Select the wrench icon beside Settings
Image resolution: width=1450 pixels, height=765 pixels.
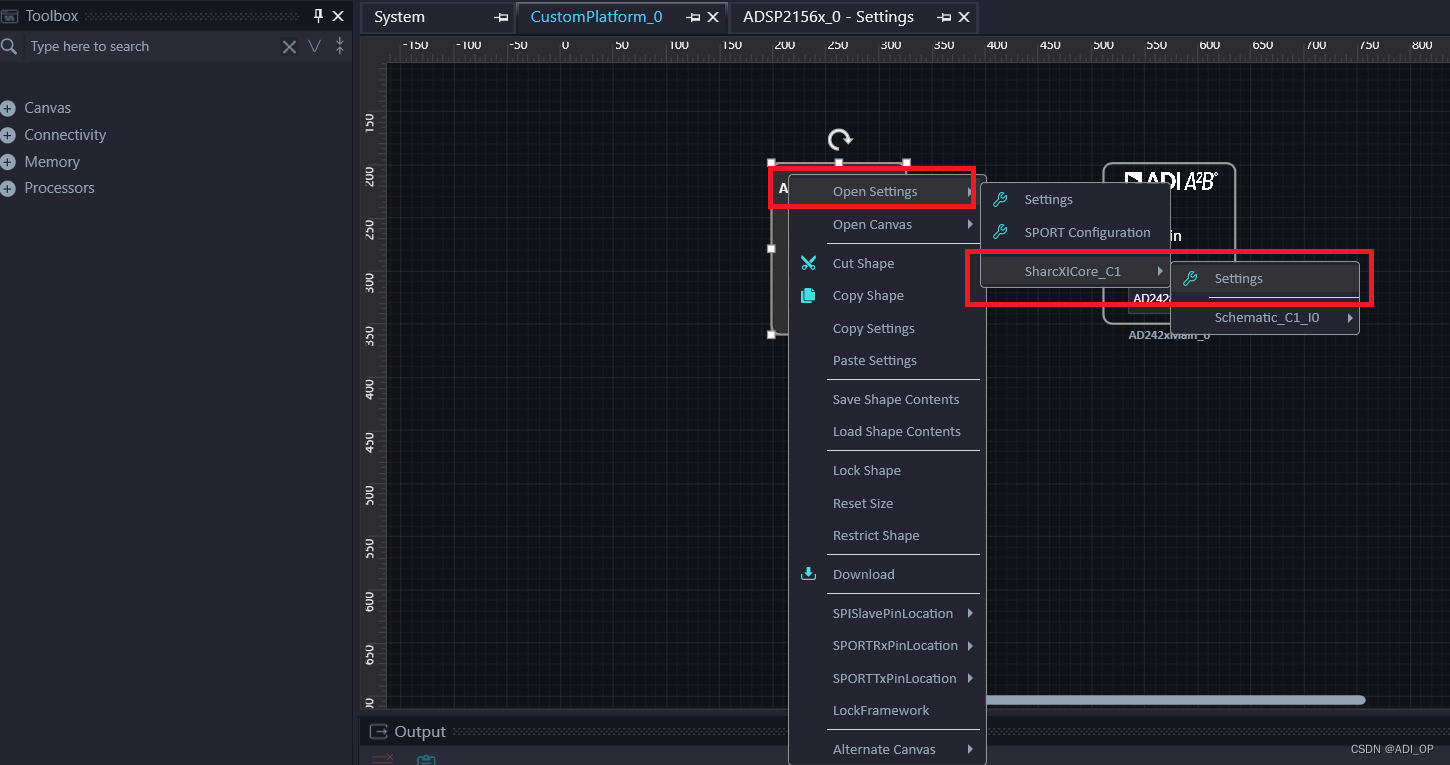(x=998, y=199)
